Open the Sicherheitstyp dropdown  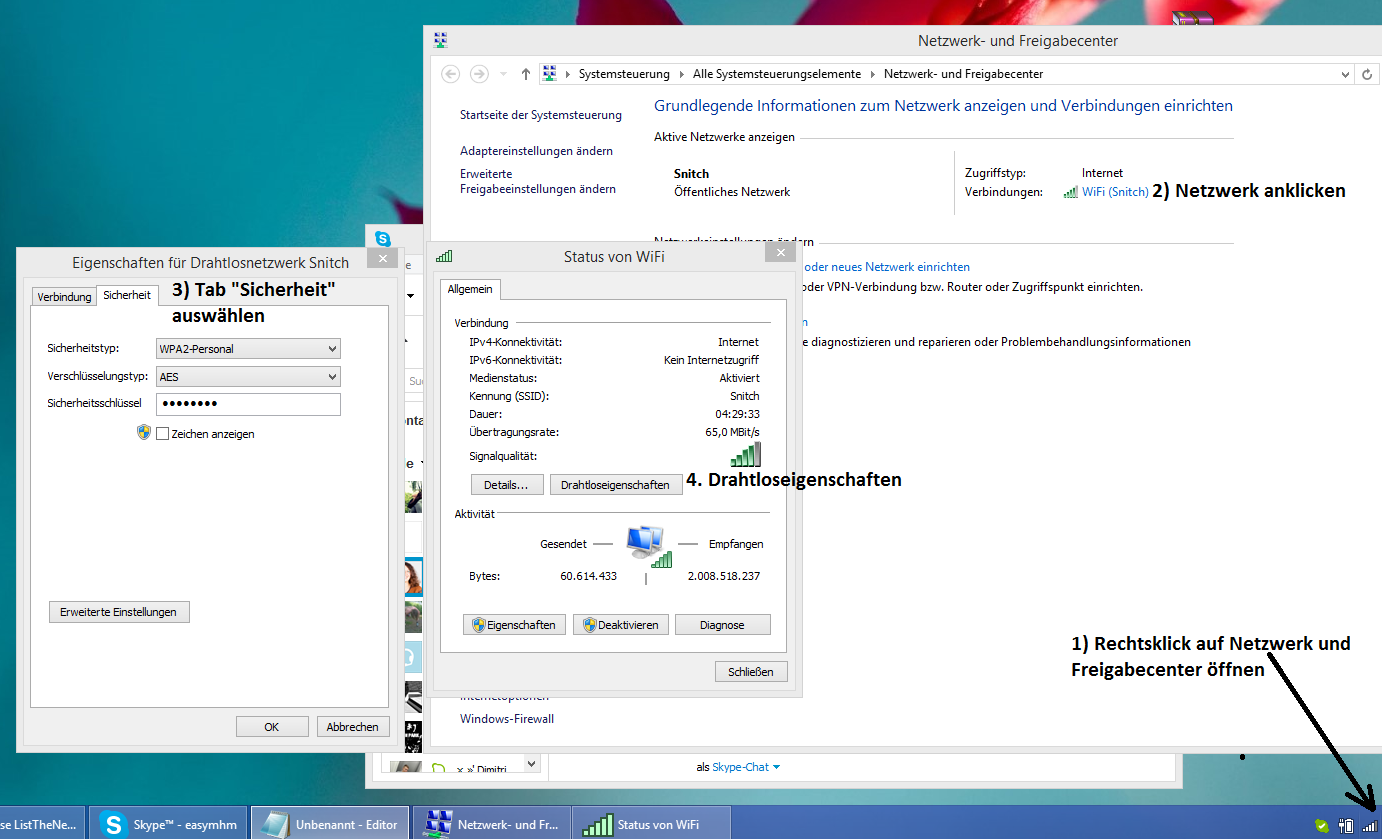click(x=248, y=349)
